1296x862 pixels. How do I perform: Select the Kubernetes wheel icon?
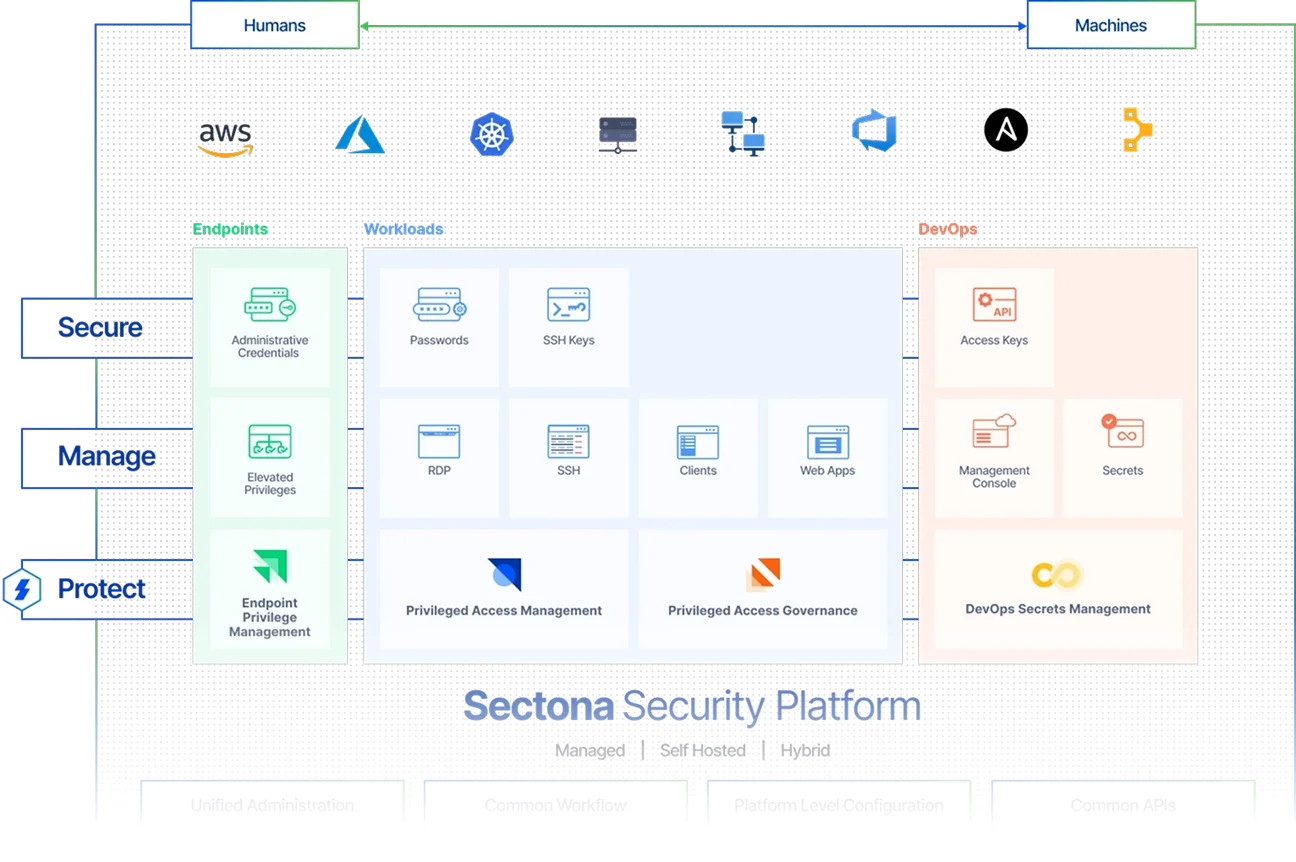coord(491,134)
